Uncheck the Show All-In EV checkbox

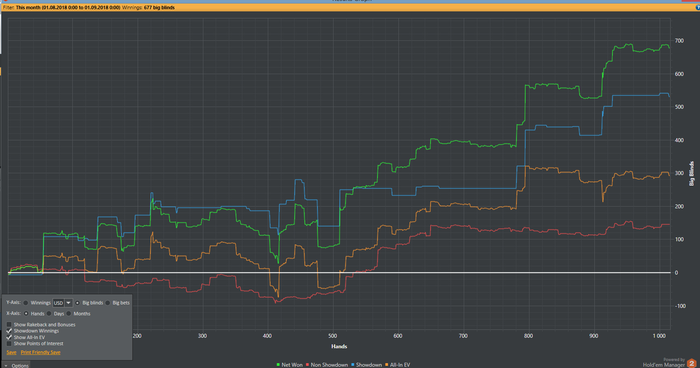(9, 337)
